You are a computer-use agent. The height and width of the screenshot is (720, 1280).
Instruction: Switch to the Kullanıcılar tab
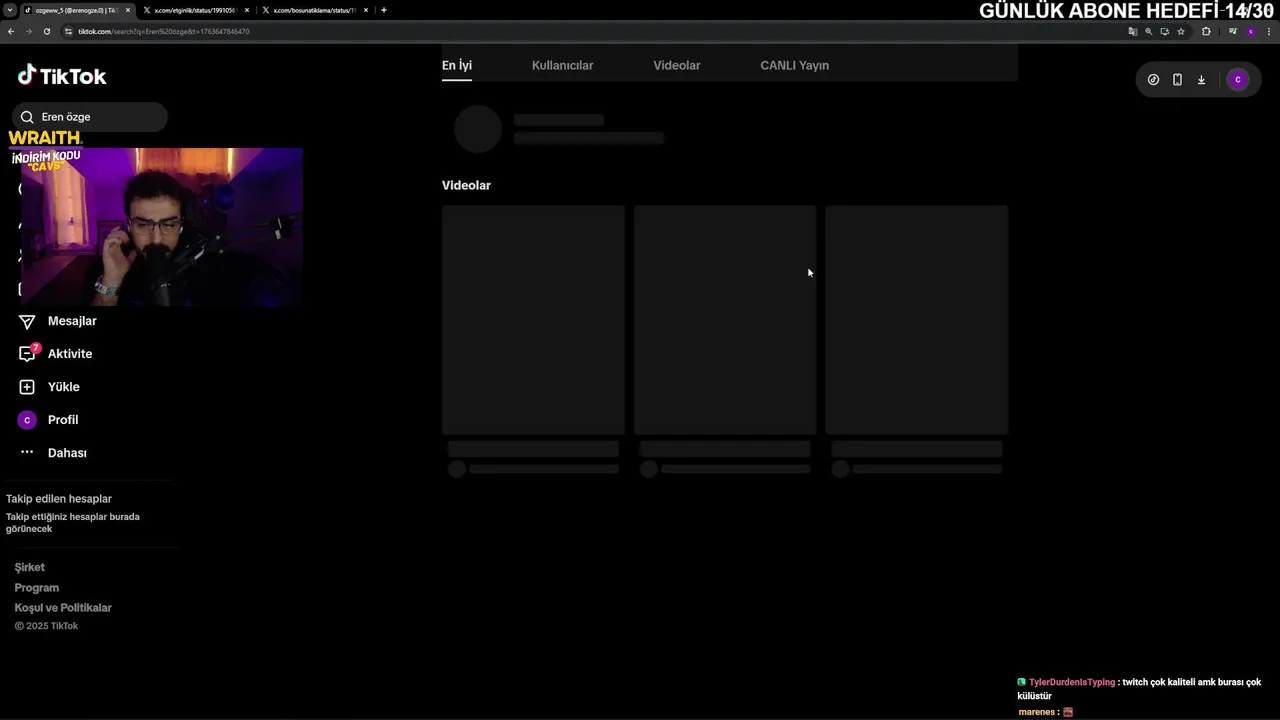click(x=562, y=65)
